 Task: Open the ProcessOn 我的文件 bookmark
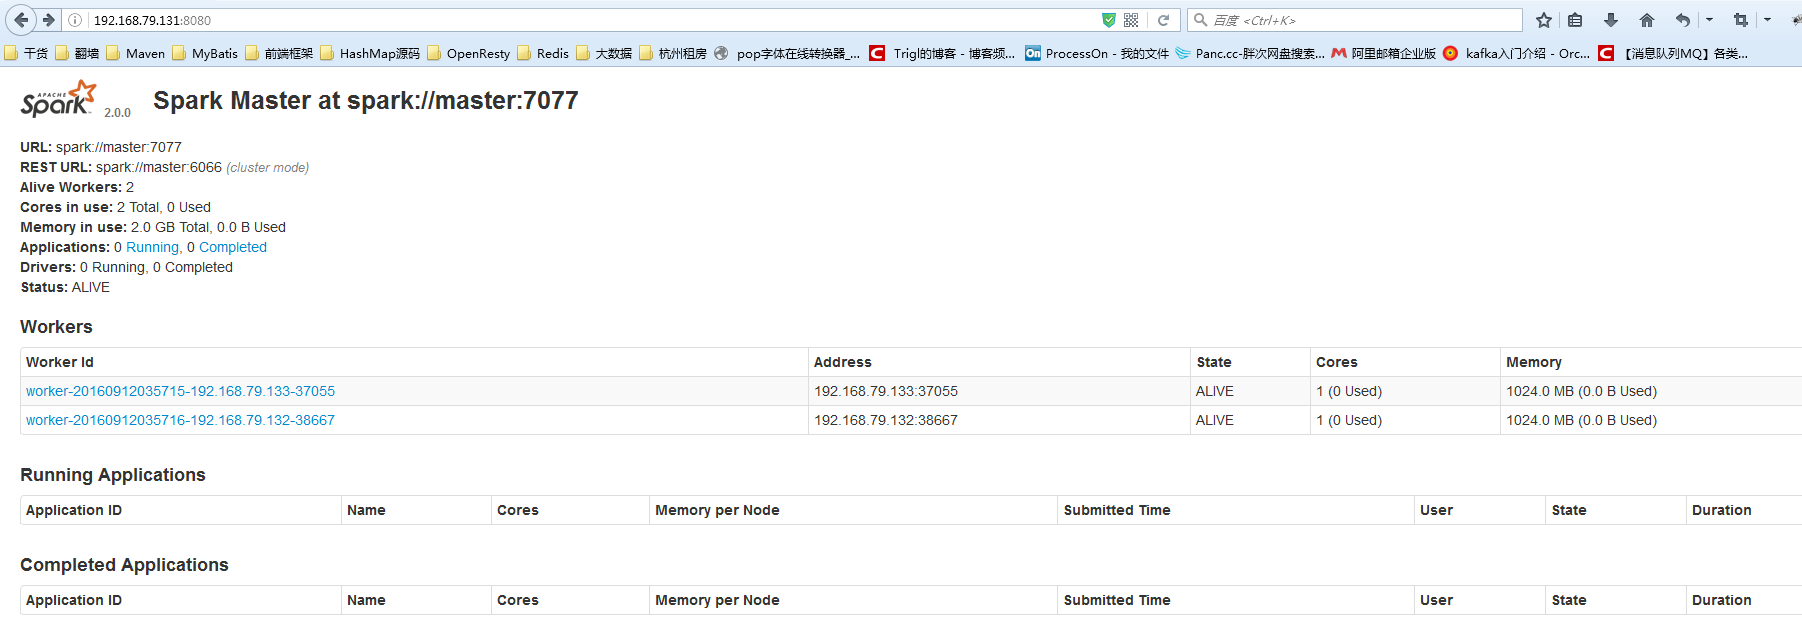(x=1097, y=53)
